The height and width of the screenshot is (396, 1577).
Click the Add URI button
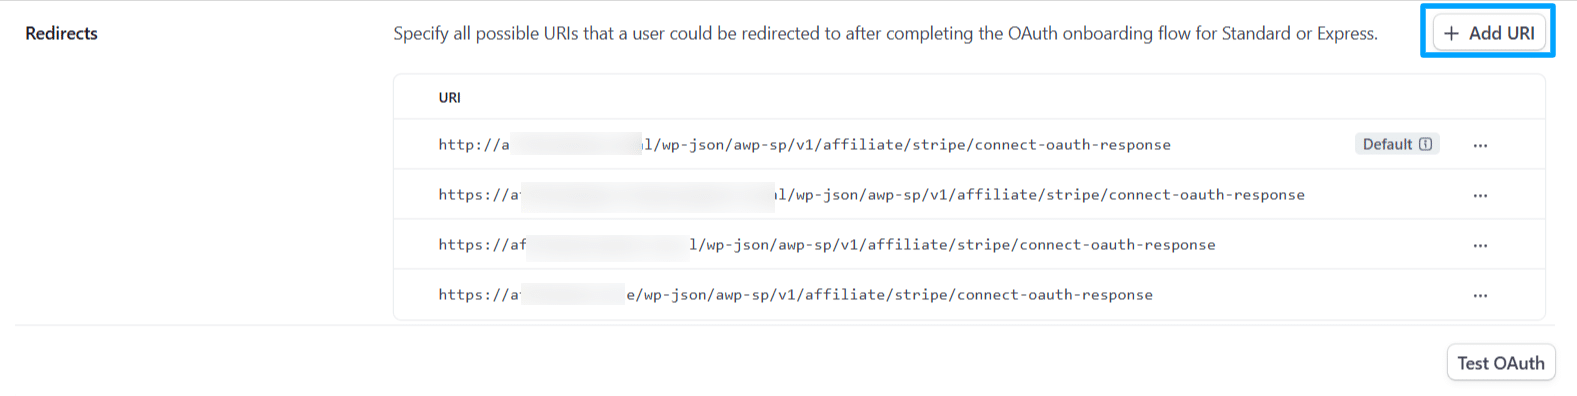(1489, 33)
